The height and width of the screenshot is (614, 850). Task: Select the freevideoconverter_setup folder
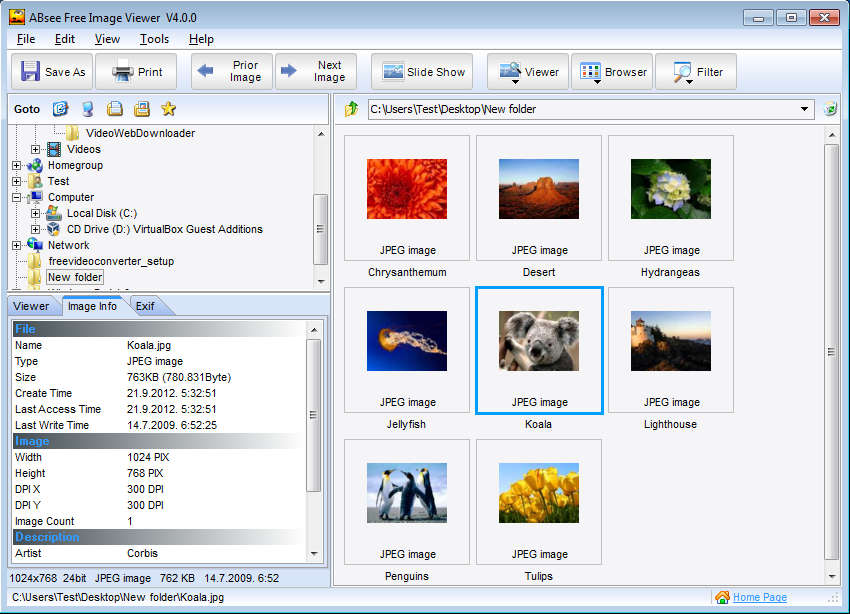pos(110,261)
